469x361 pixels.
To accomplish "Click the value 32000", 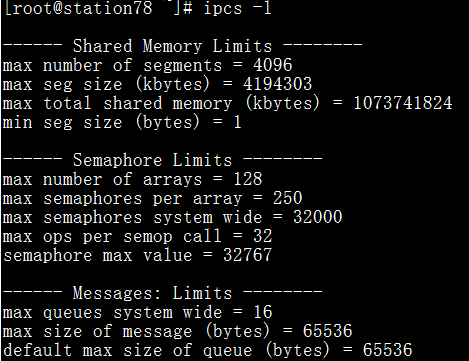I will click(318, 217).
